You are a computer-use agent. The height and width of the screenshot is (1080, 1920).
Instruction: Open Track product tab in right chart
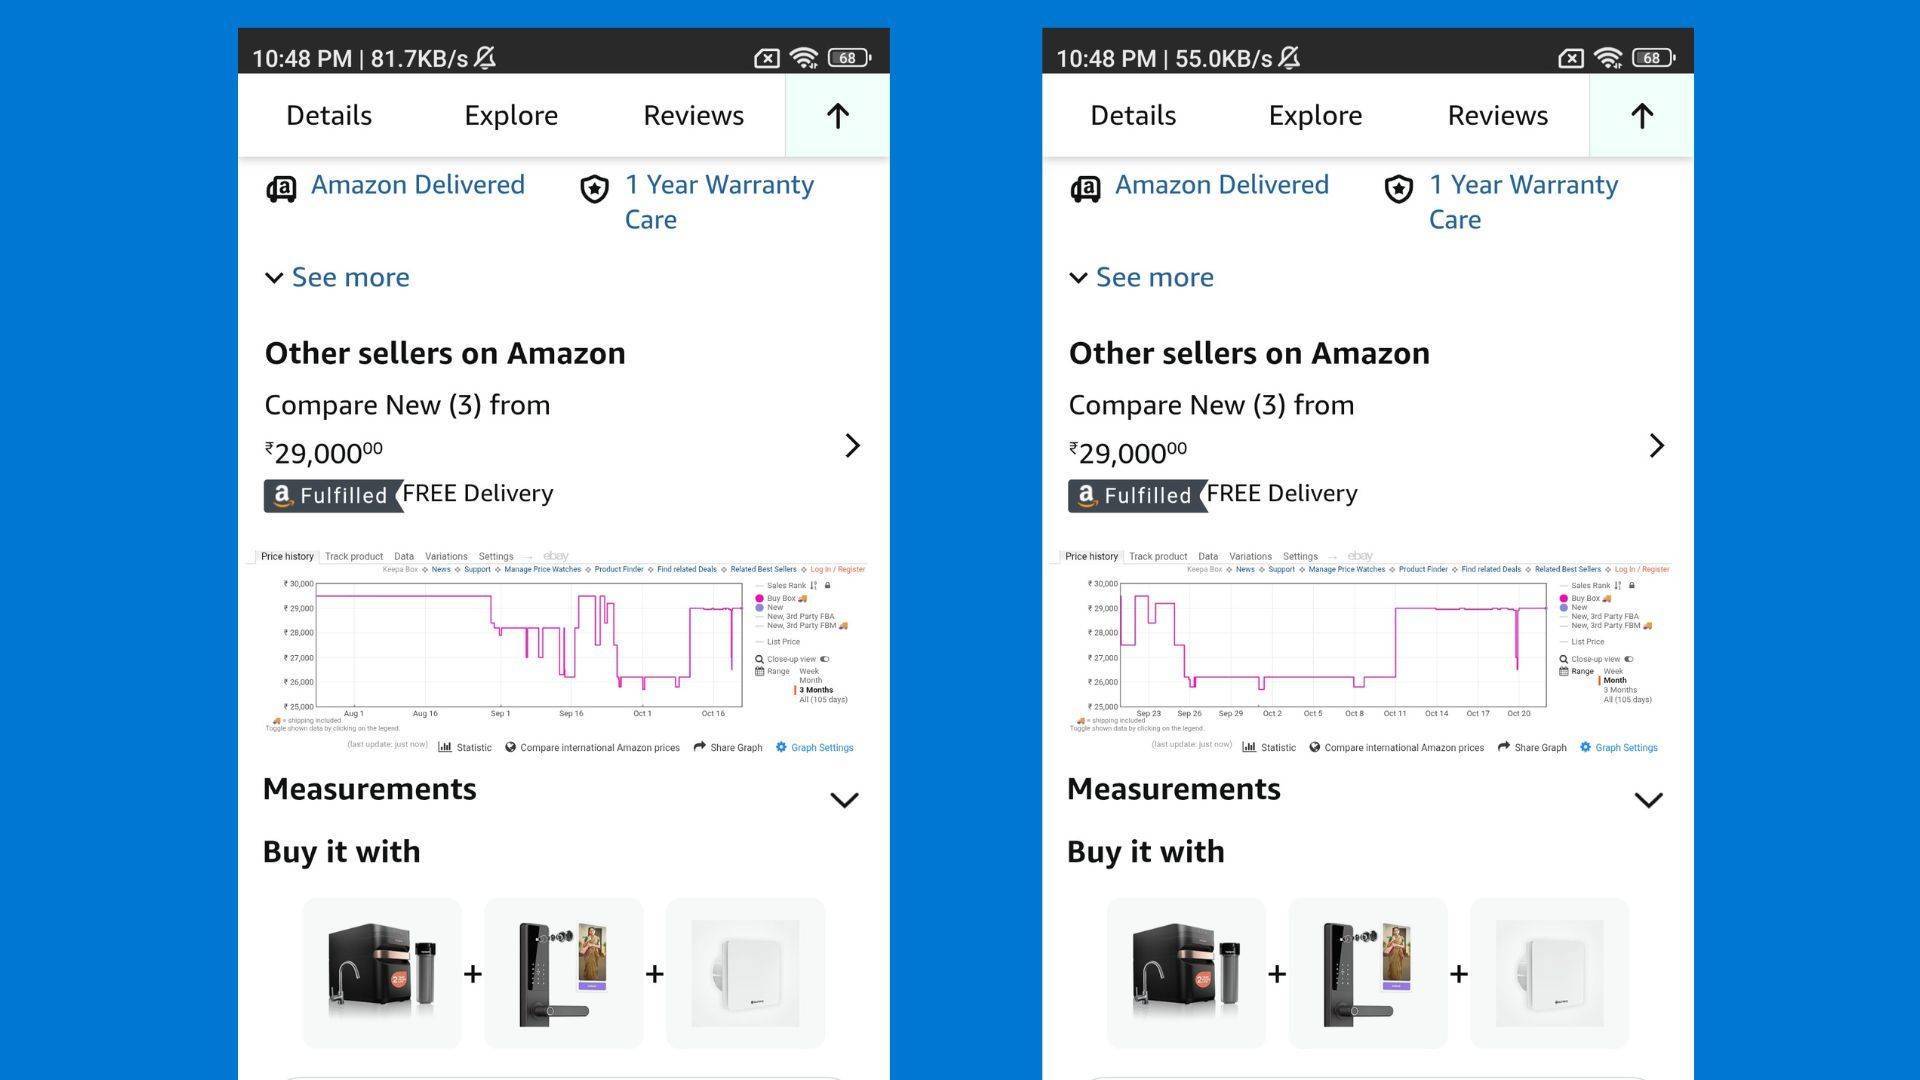click(x=1157, y=556)
